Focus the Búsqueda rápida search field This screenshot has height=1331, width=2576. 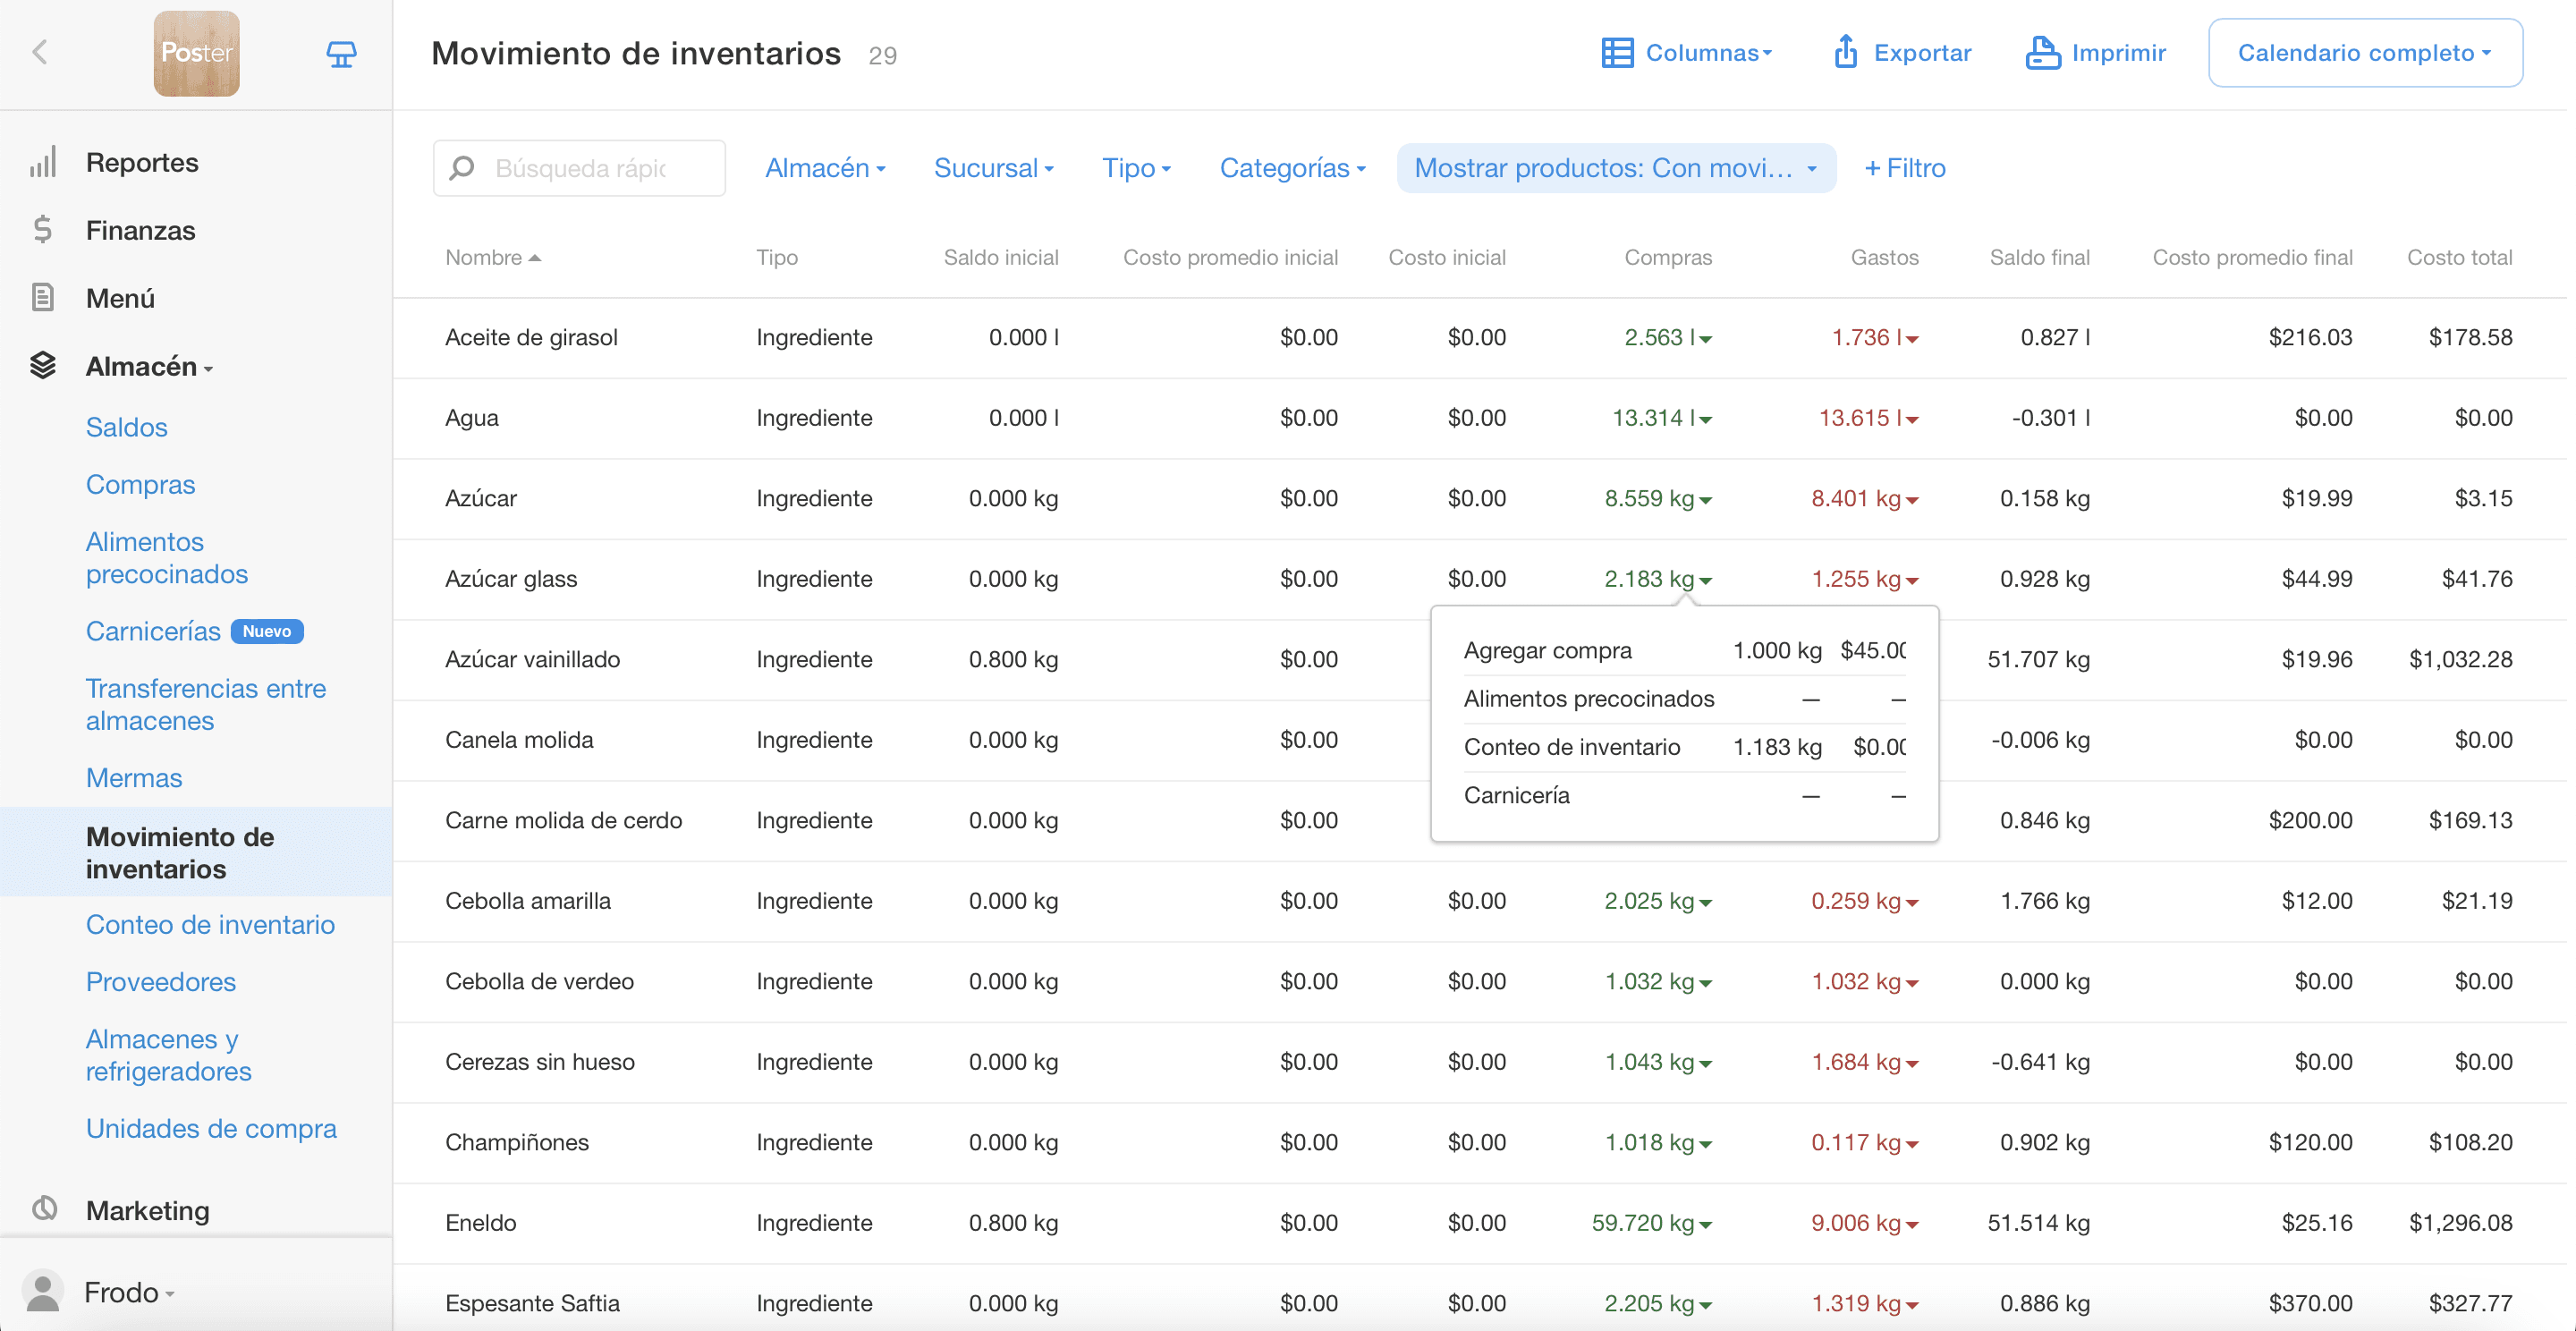pos(579,168)
